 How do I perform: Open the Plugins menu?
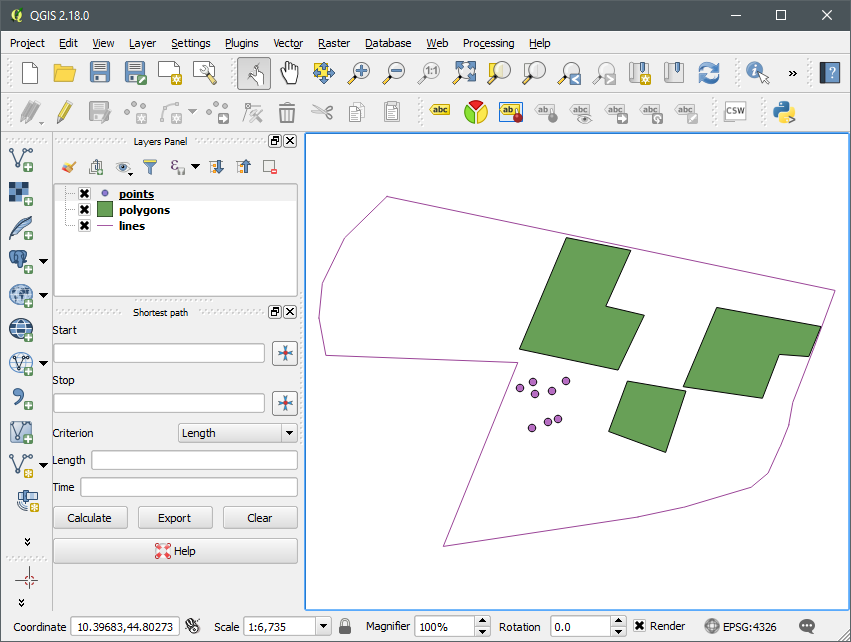pyautogui.click(x=242, y=43)
